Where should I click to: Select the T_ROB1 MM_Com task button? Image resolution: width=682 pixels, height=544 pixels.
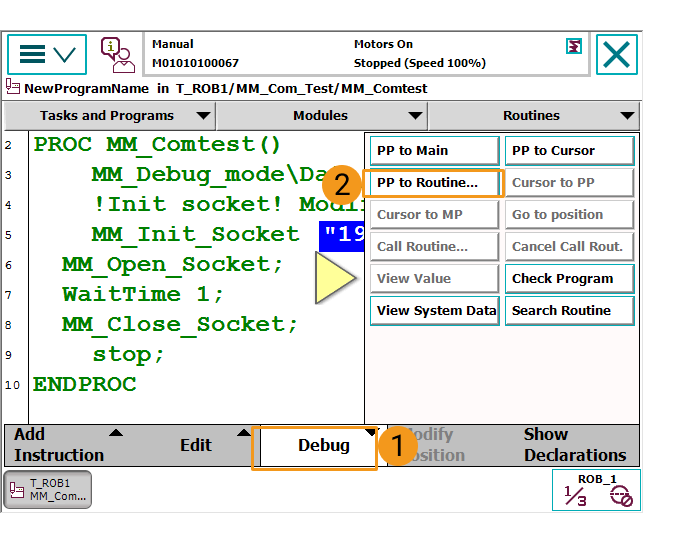(x=48, y=489)
